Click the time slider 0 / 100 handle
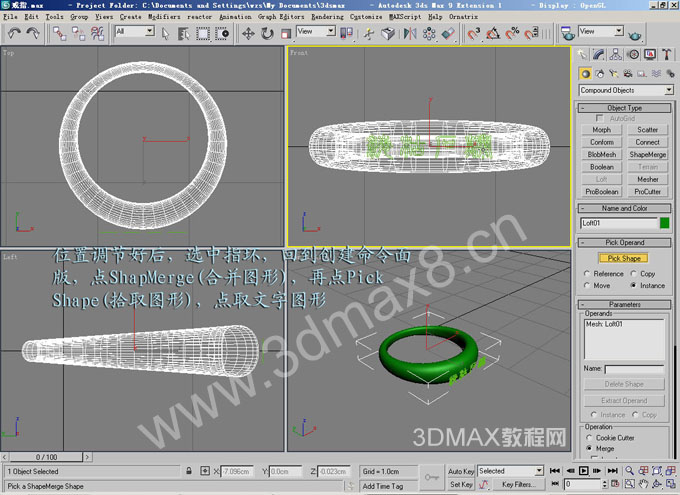 [46, 457]
